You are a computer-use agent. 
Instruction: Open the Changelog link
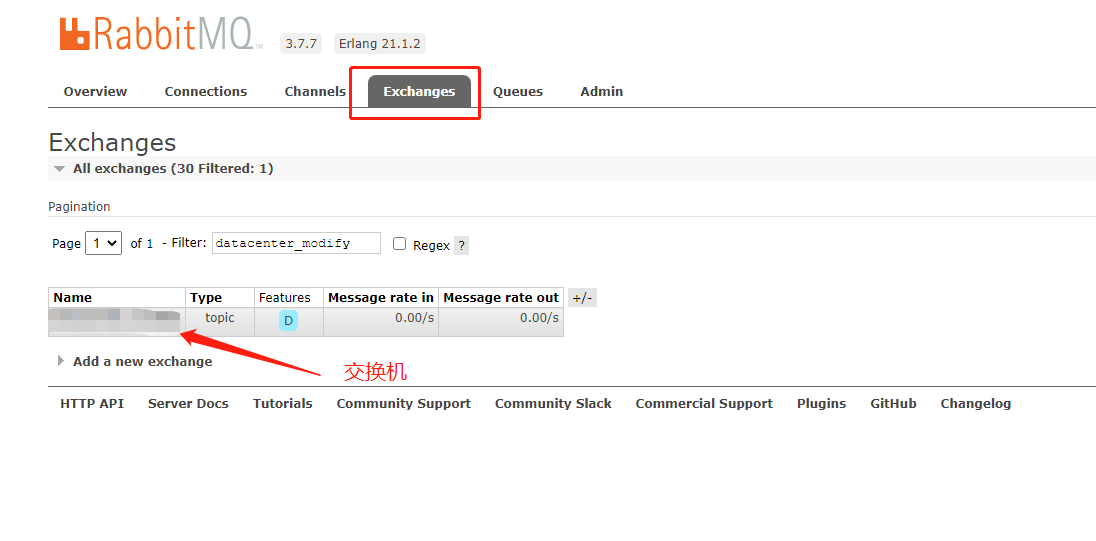tap(976, 403)
